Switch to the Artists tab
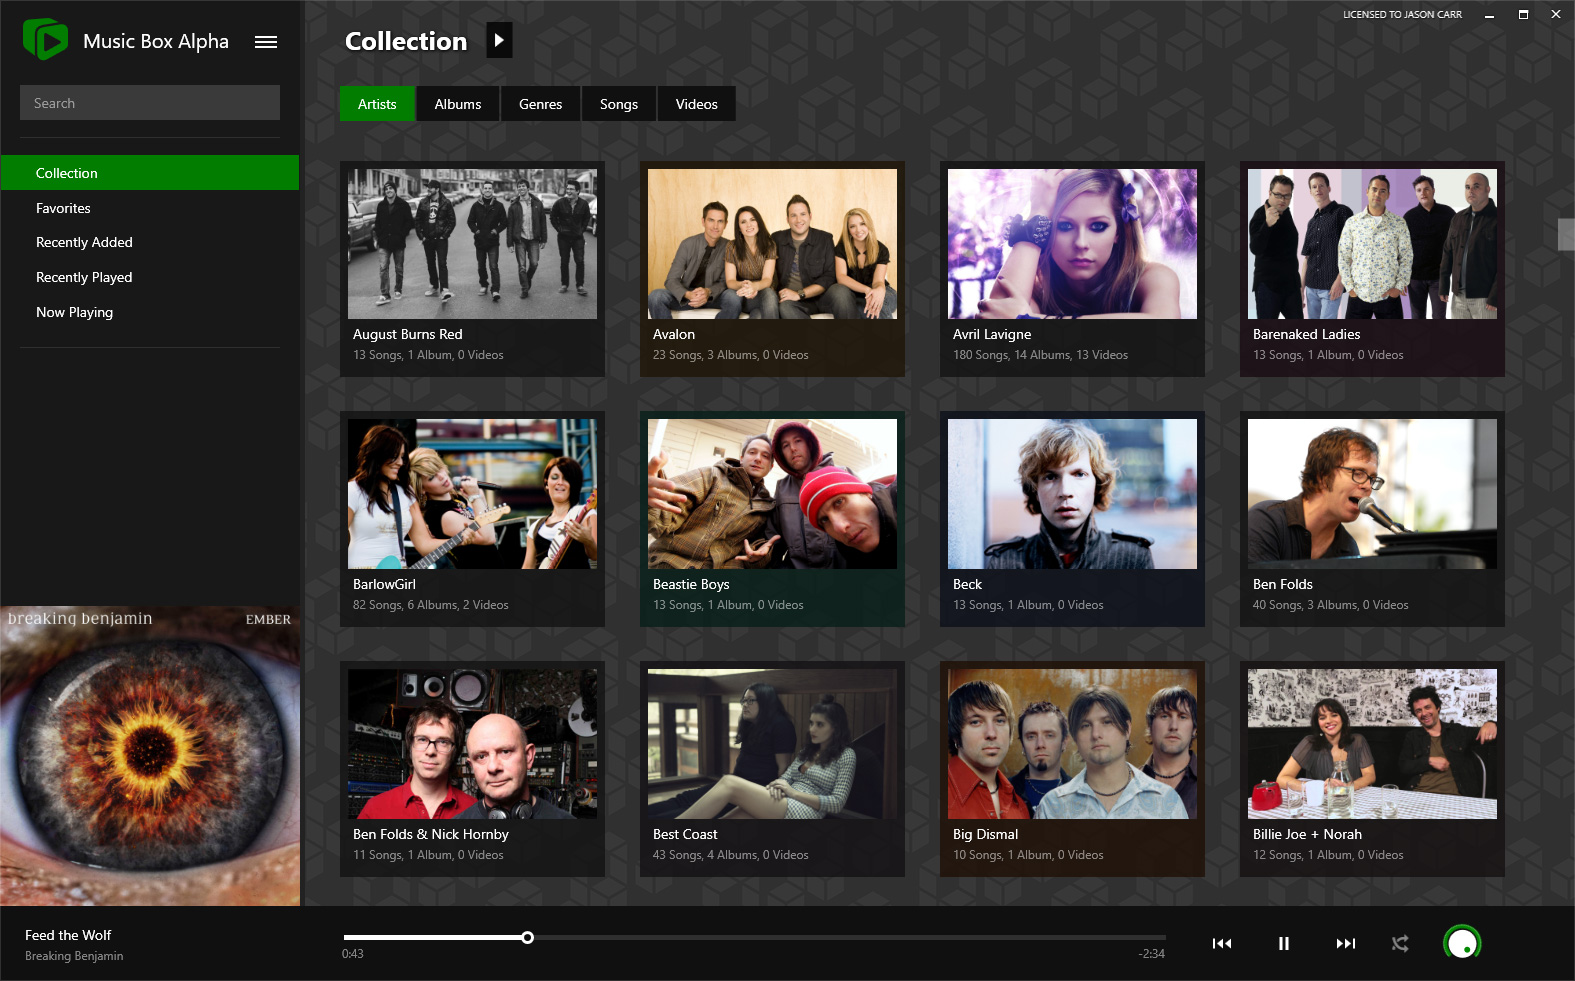The height and width of the screenshot is (981, 1575). pyautogui.click(x=377, y=104)
